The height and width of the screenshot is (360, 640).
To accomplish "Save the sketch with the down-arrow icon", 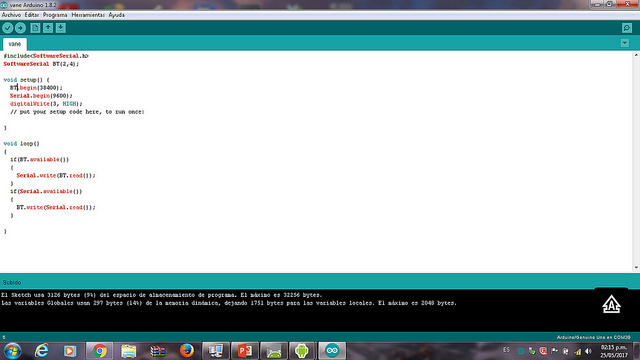I will tap(61, 28).
